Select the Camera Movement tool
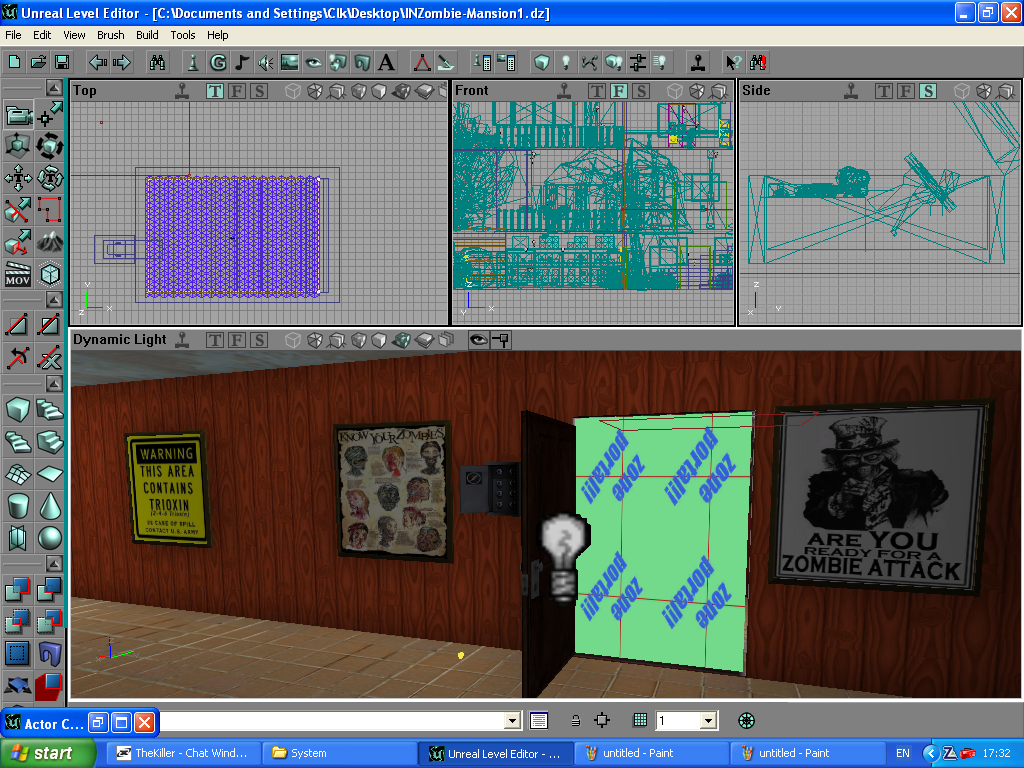The width and height of the screenshot is (1024, 768). pos(18,116)
